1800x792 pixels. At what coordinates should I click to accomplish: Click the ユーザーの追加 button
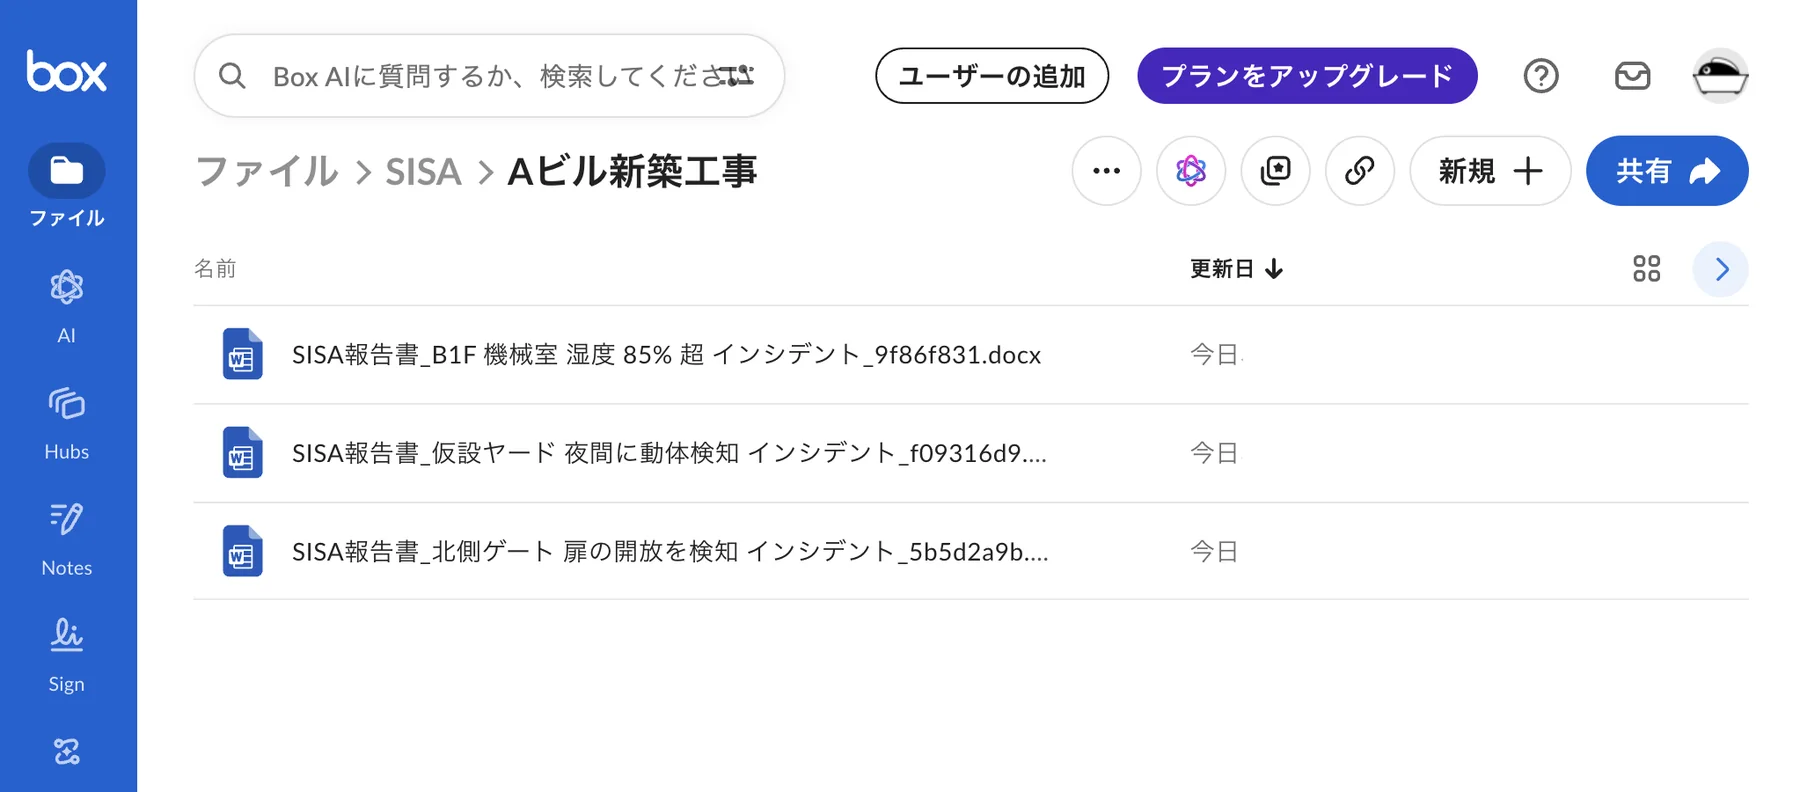click(x=992, y=76)
